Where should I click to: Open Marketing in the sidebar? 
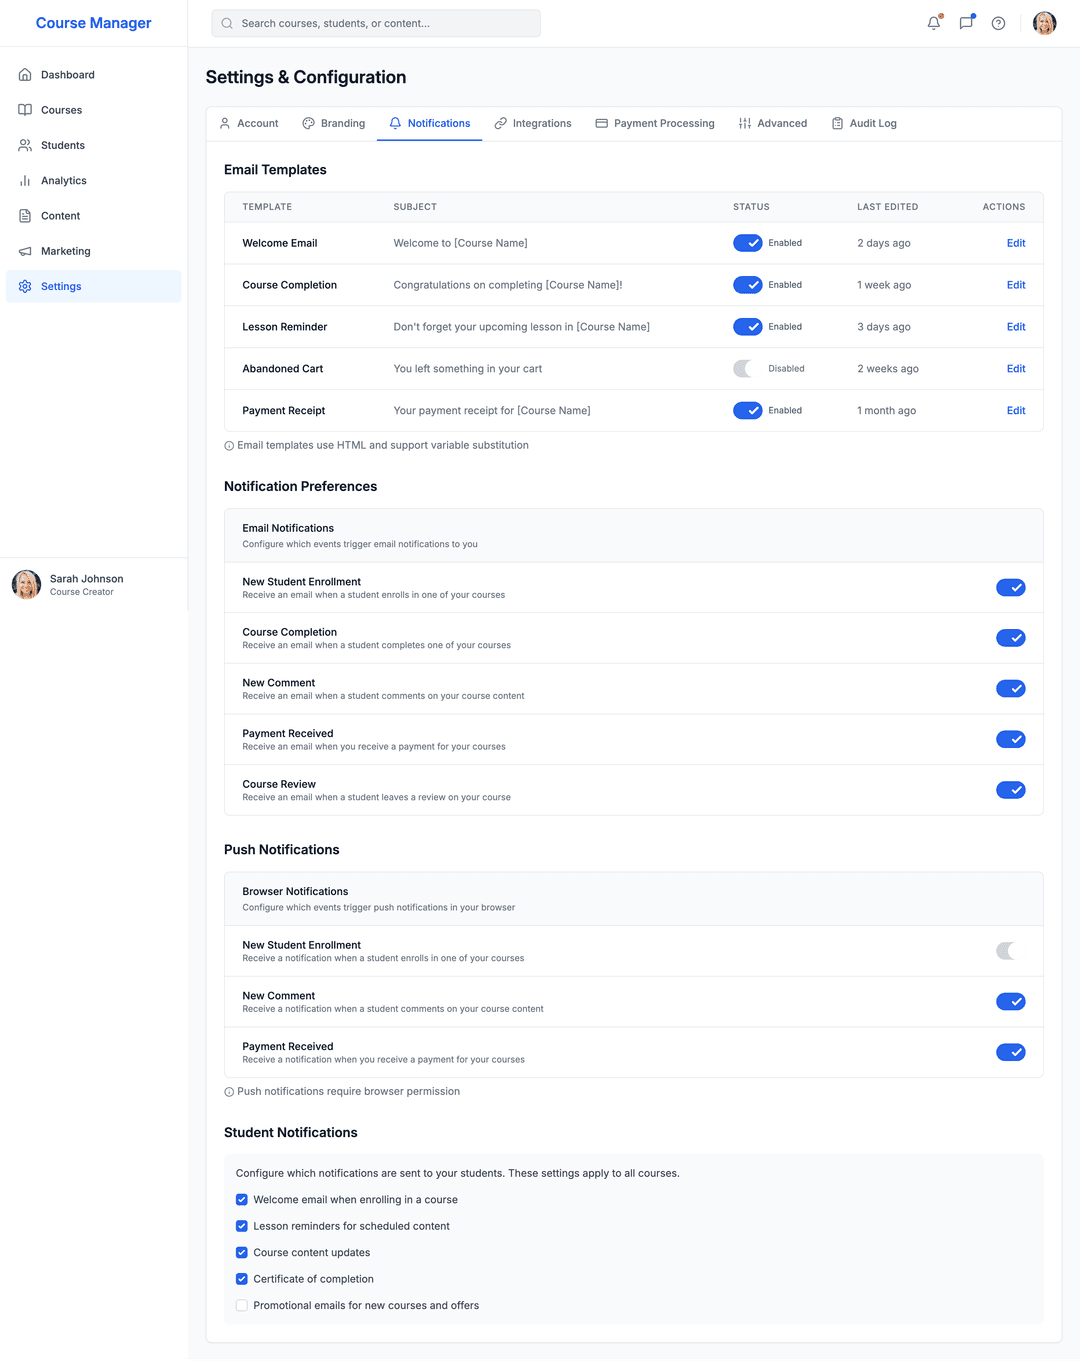click(x=65, y=251)
